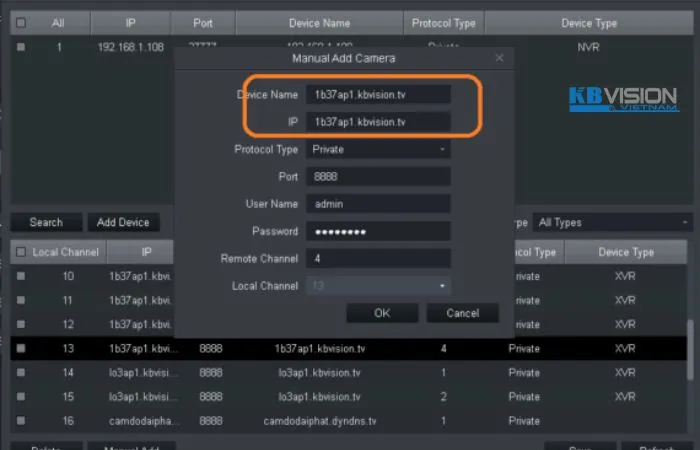Click the Remote Channel field

(378, 259)
